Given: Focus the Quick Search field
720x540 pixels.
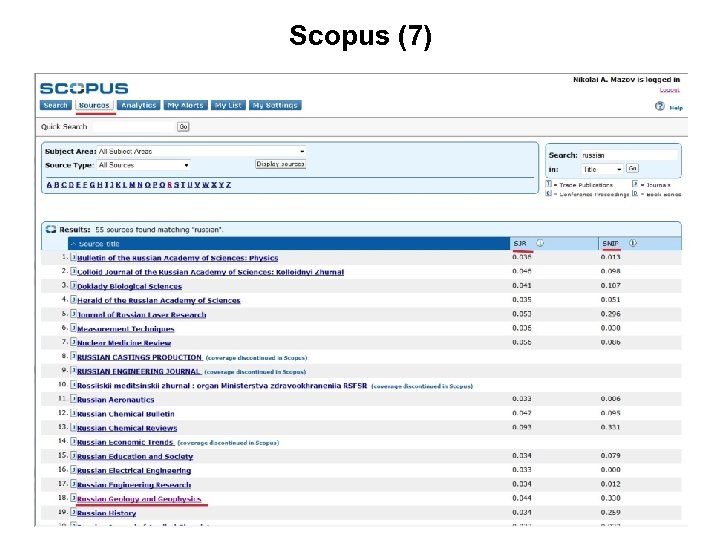Looking at the screenshot, I should [134, 127].
